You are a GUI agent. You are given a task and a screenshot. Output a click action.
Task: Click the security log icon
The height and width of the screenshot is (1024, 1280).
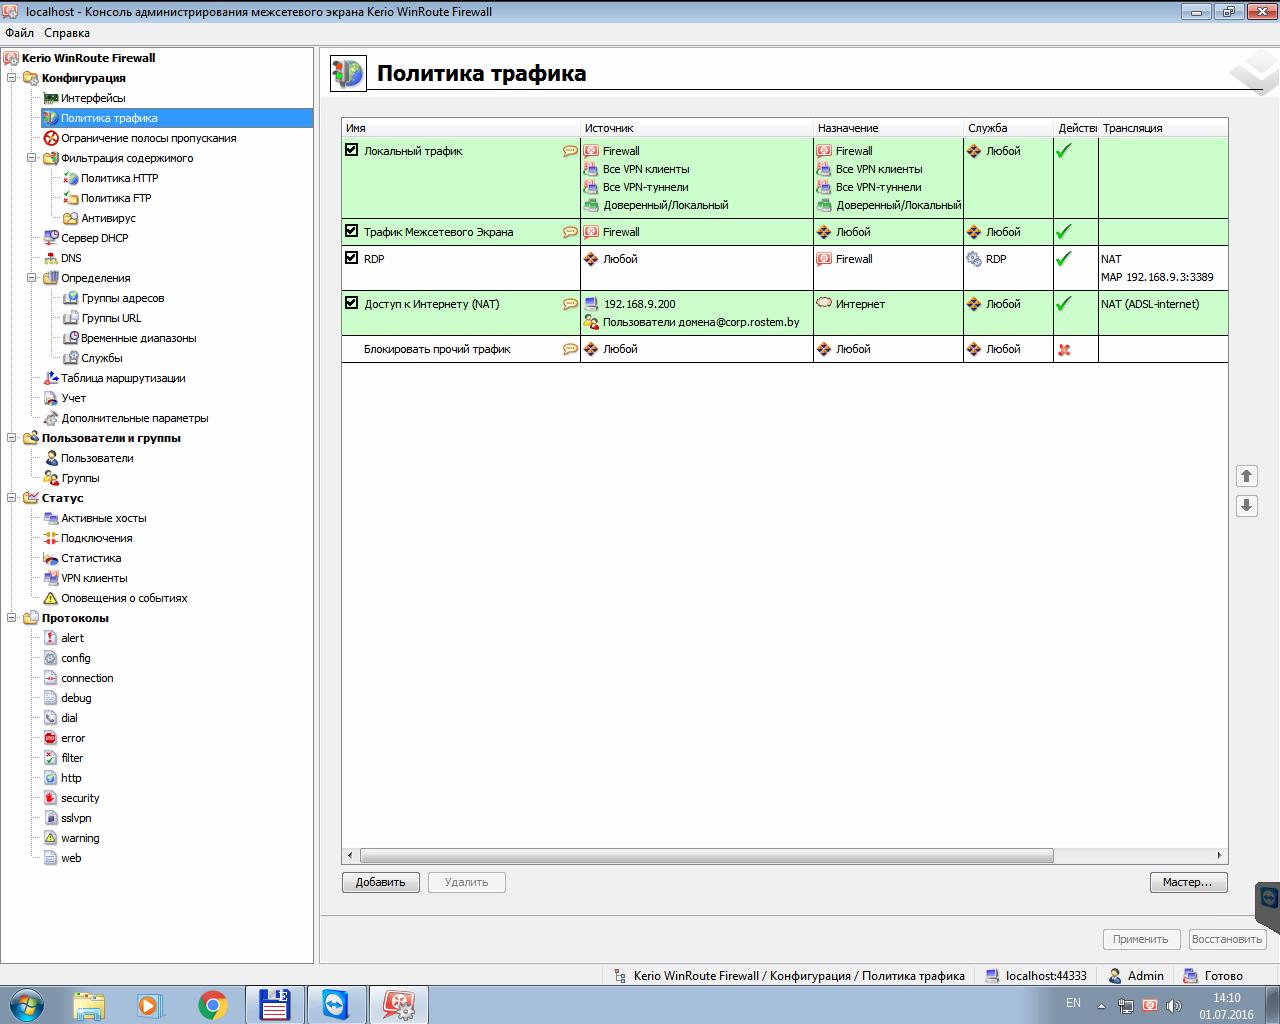(x=51, y=798)
